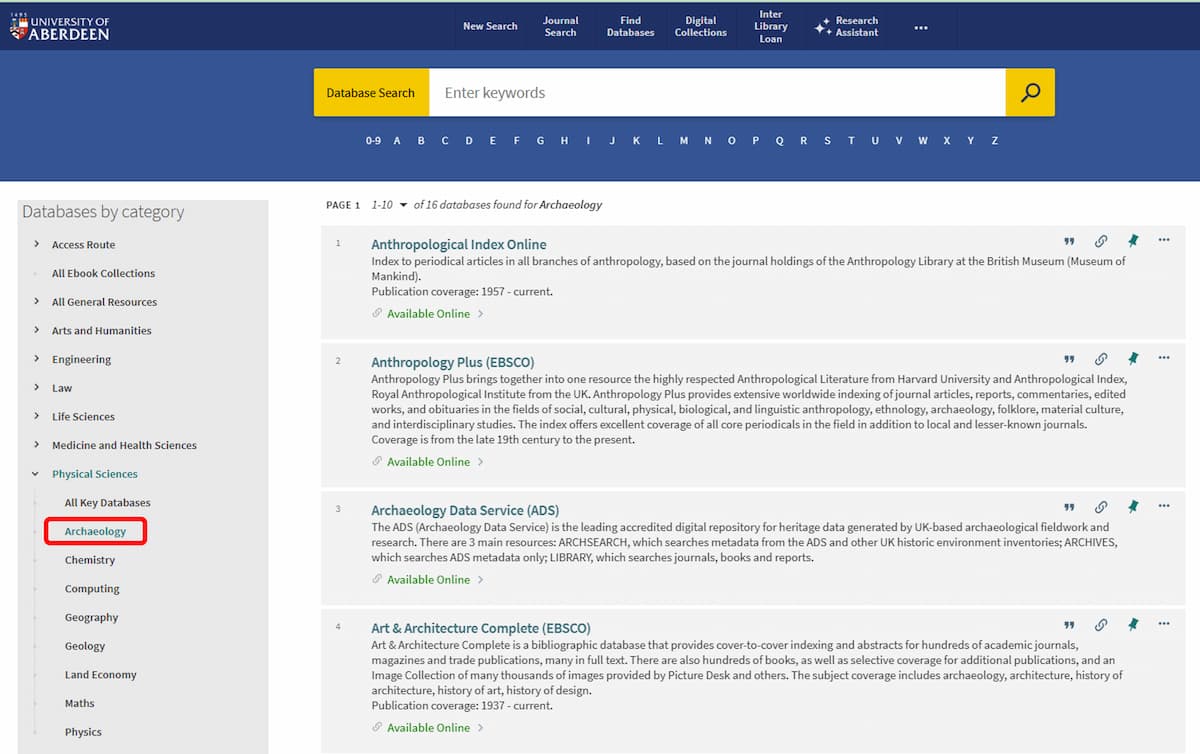This screenshot has width=1200, height=754.
Task: Open more actions for Archaeology Data Service
Action: pos(1164,508)
